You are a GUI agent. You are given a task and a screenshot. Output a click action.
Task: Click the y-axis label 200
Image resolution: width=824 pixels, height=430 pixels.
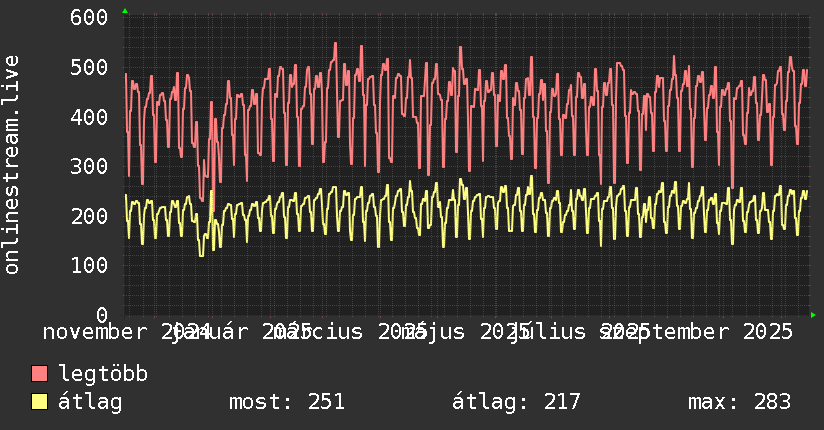pyautogui.click(x=89, y=216)
